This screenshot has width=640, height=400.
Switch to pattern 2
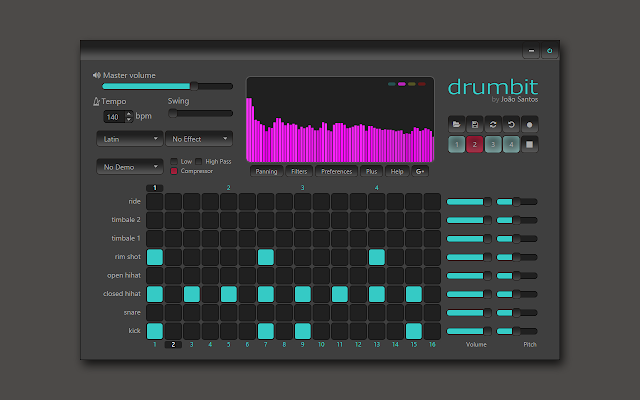click(475, 144)
